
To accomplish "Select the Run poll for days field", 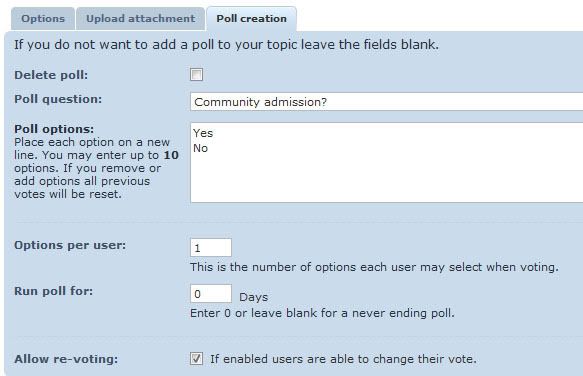I will pyautogui.click(x=211, y=294).
